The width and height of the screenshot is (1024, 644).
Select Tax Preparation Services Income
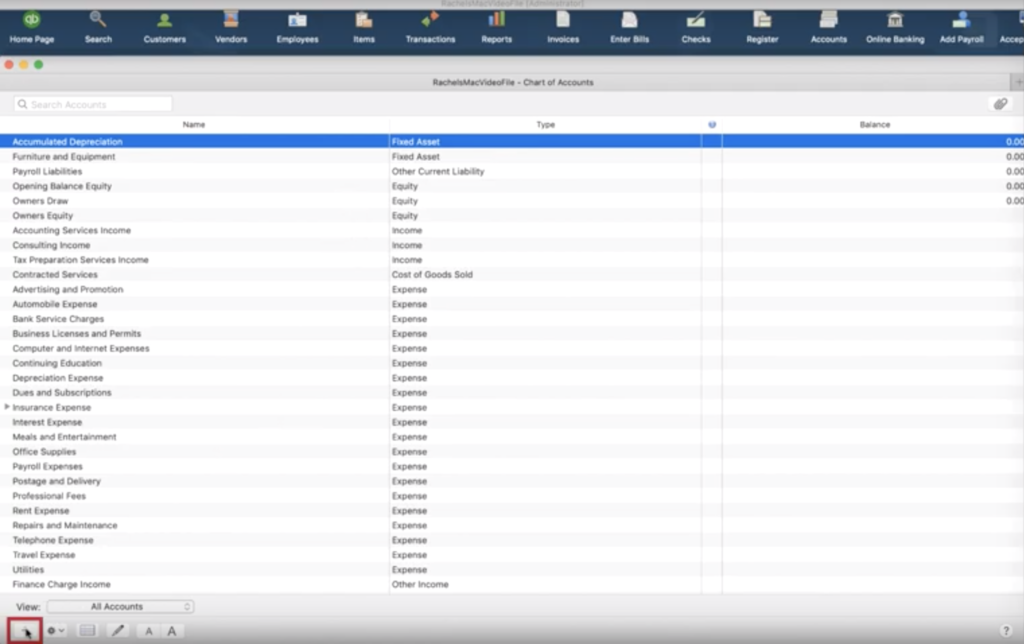click(x=512, y=260)
